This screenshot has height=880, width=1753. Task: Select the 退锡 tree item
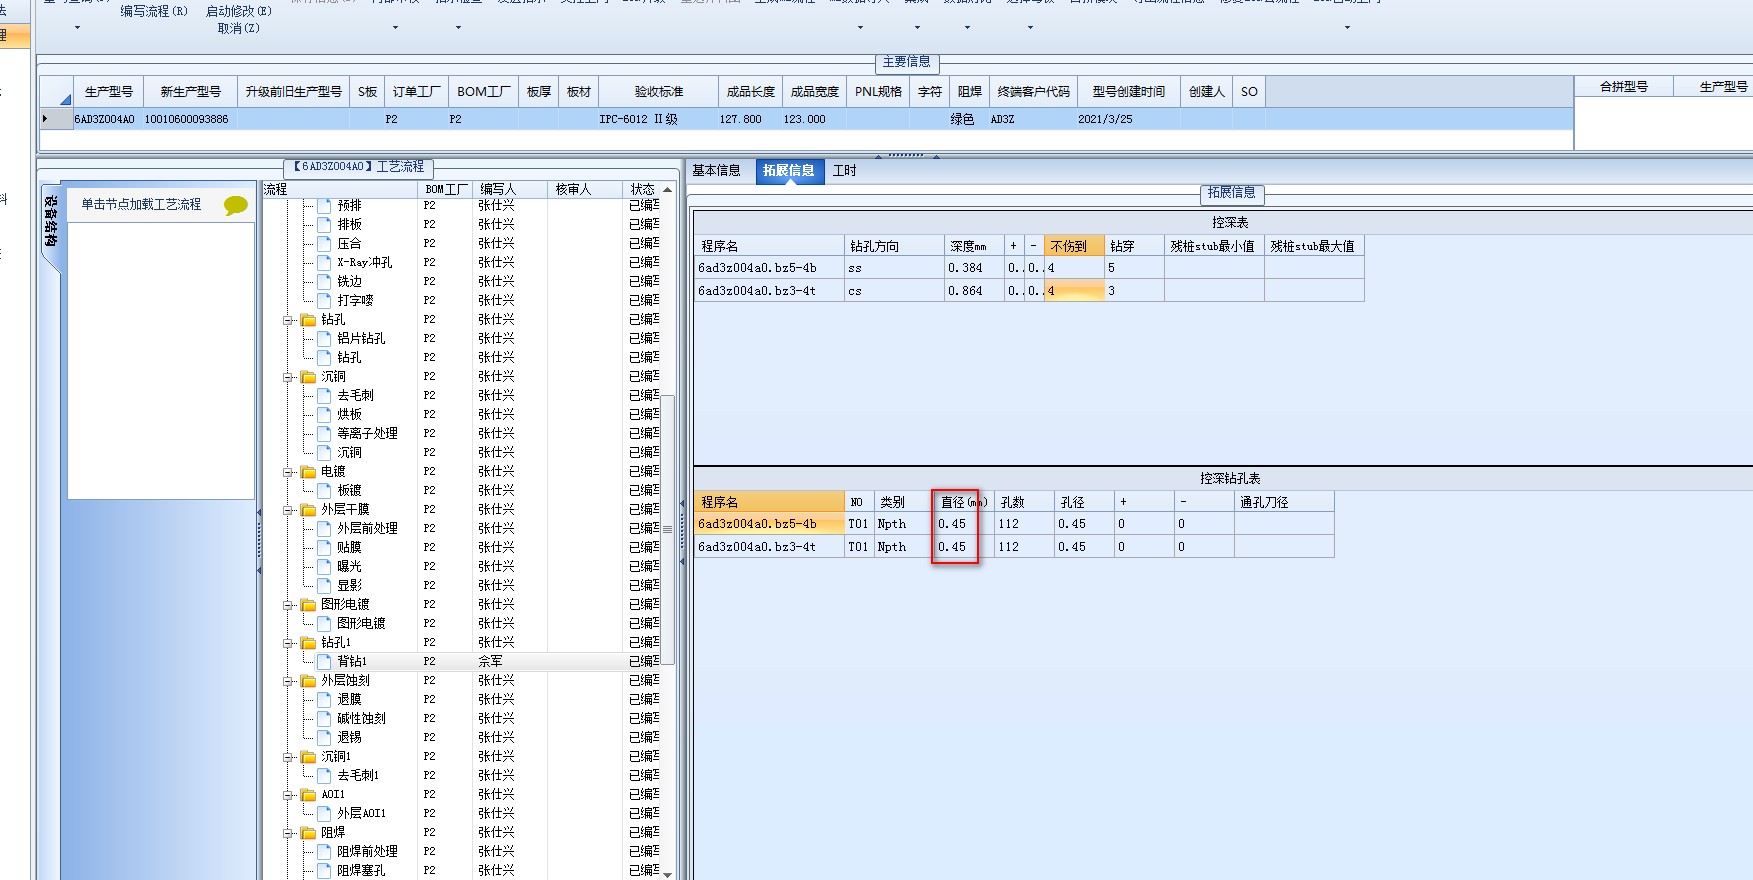pyautogui.click(x=349, y=737)
